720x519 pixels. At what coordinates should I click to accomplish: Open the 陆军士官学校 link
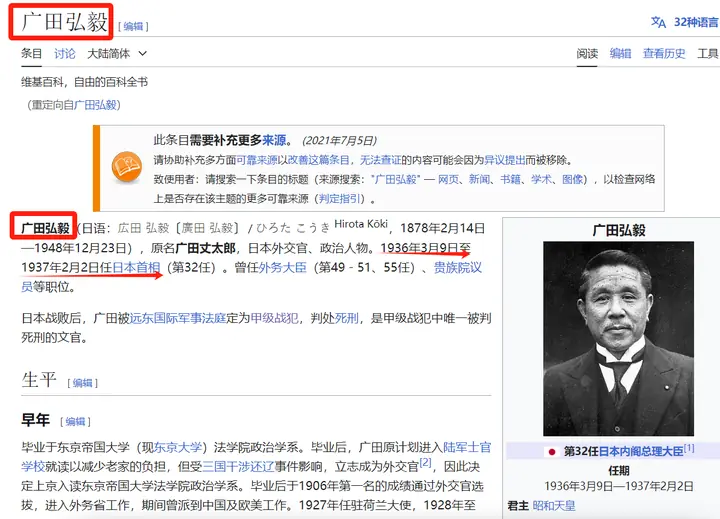(467, 447)
